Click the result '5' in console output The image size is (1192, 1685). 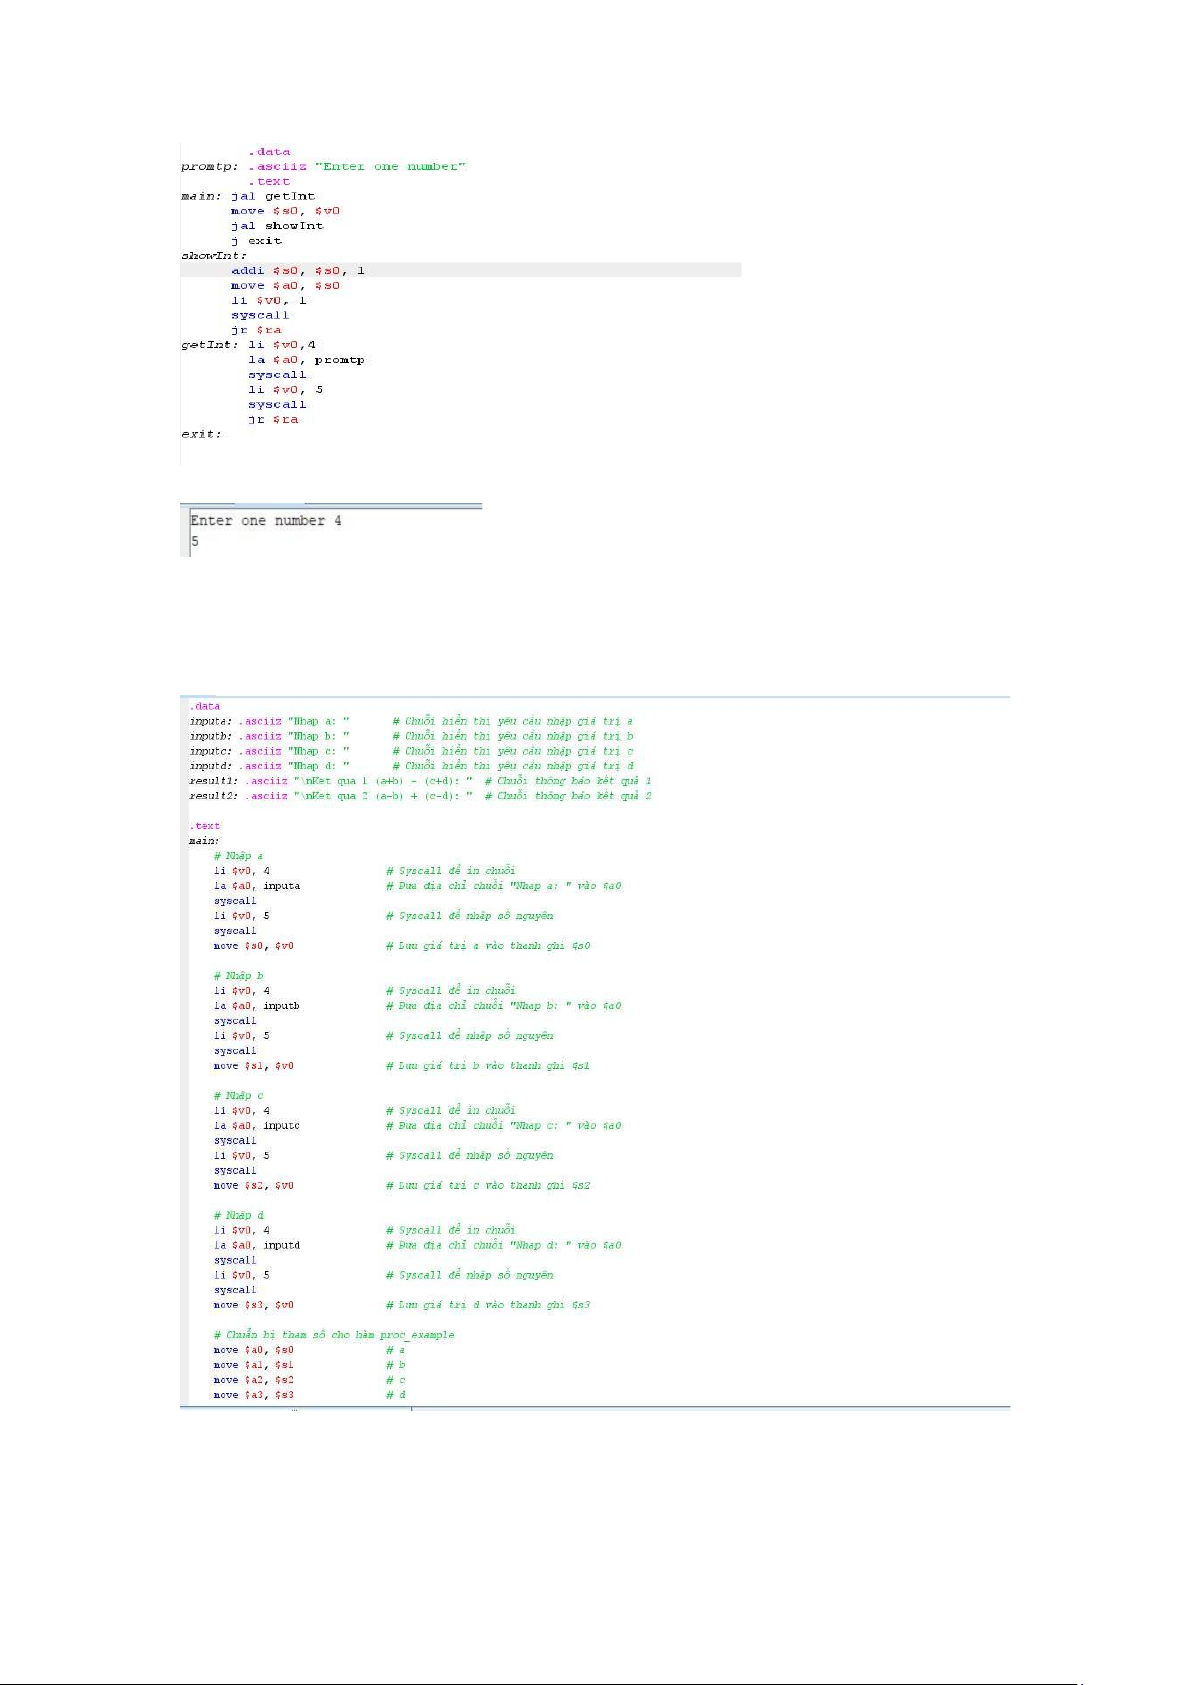(195, 541)
